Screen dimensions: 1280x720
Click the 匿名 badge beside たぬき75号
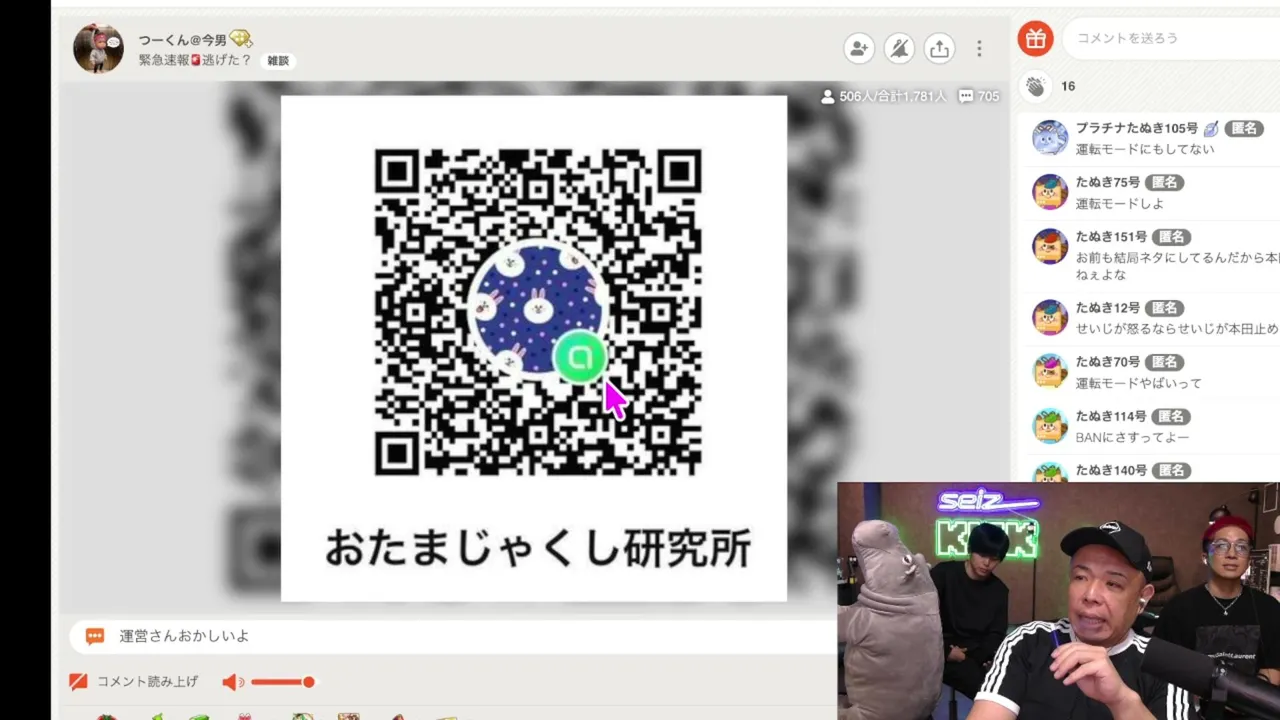(x=1165, y=183)
